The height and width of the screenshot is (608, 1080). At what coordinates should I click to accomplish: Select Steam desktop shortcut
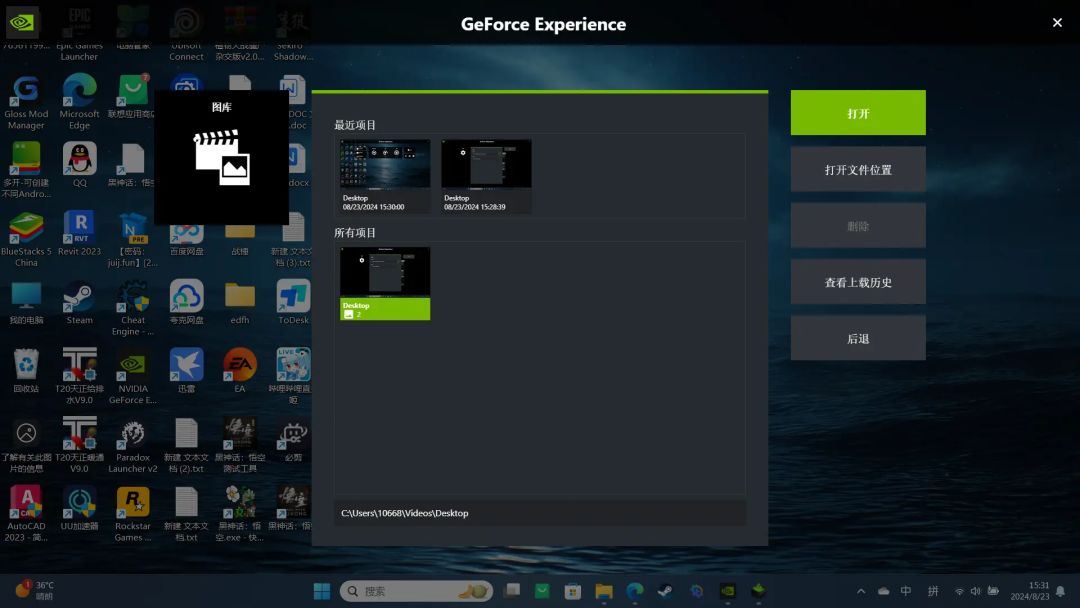pyautogui.click(x=79, y=302)
